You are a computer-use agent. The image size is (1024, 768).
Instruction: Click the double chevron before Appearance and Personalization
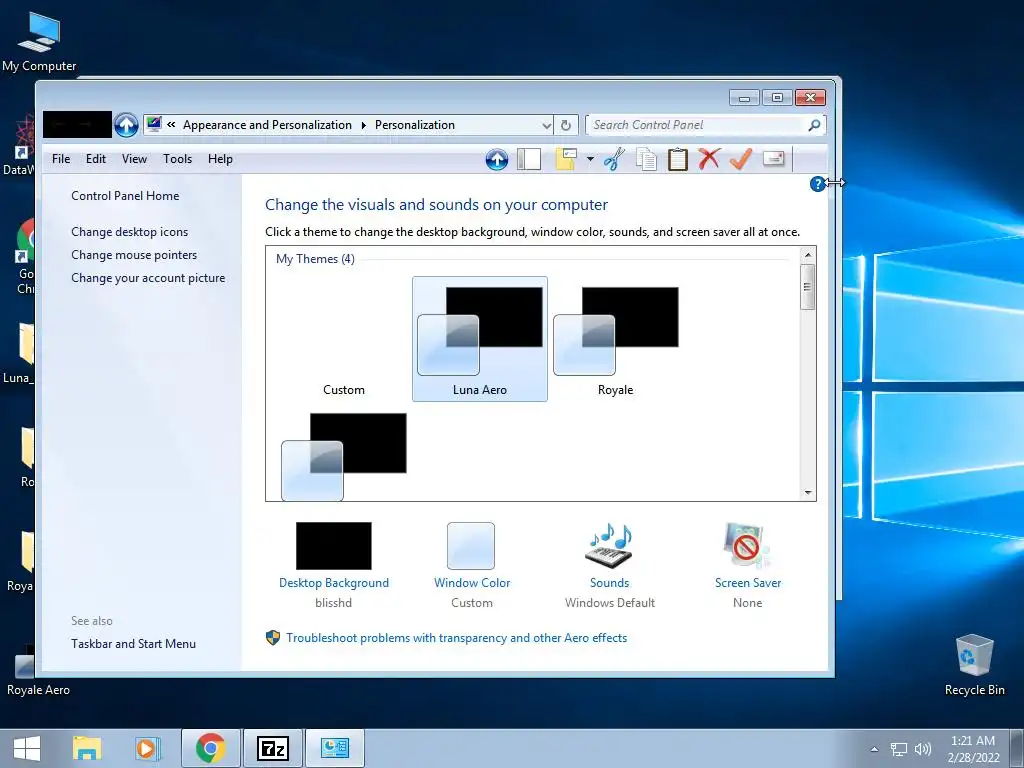point(171,125)
